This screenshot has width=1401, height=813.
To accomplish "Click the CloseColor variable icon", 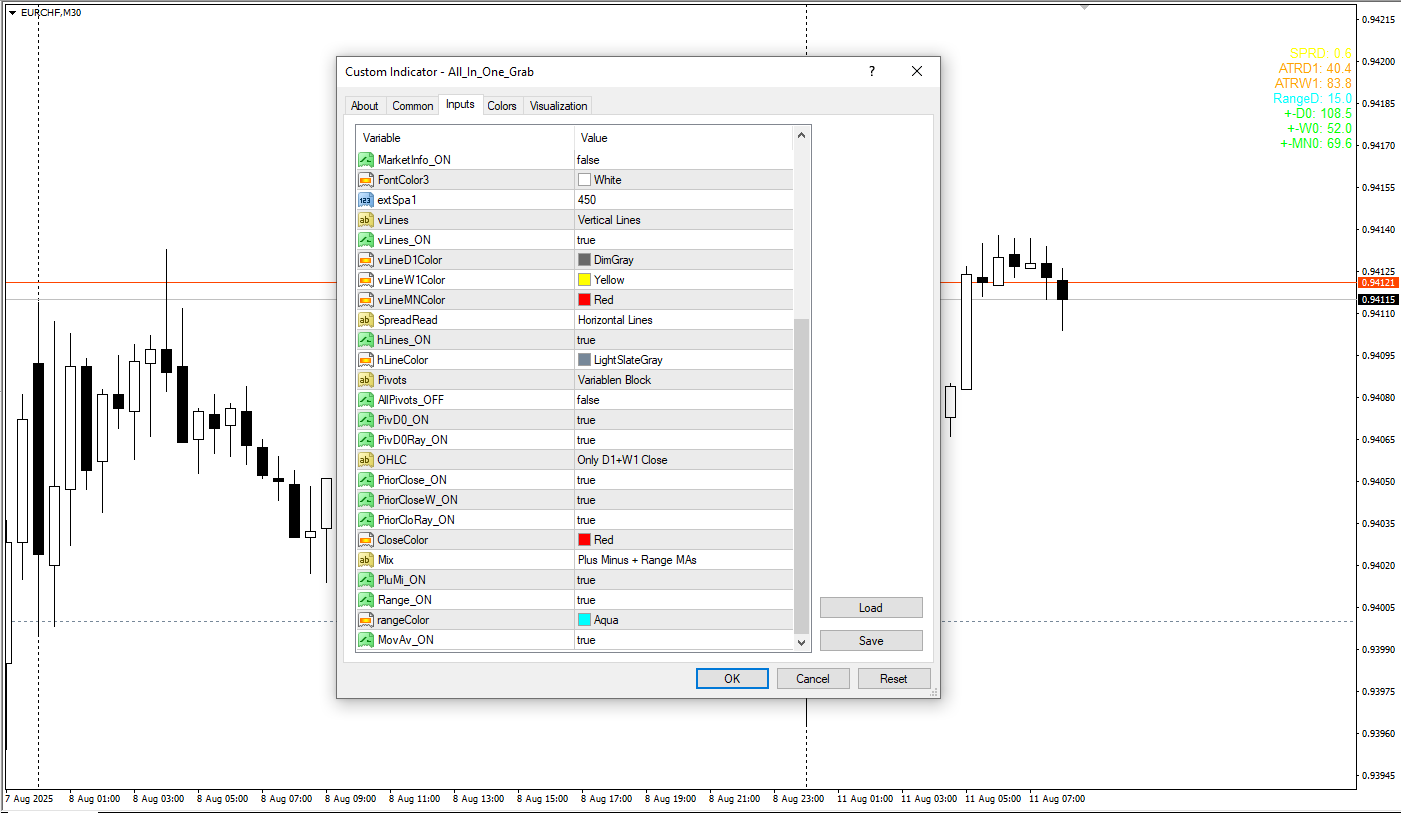I will coord(365,540).
